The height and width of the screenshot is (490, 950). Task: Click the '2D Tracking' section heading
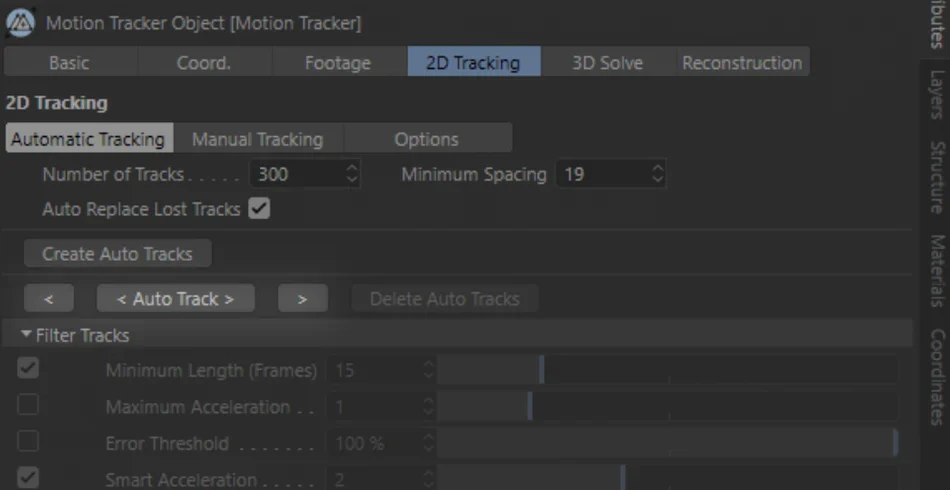coord(56,102)
